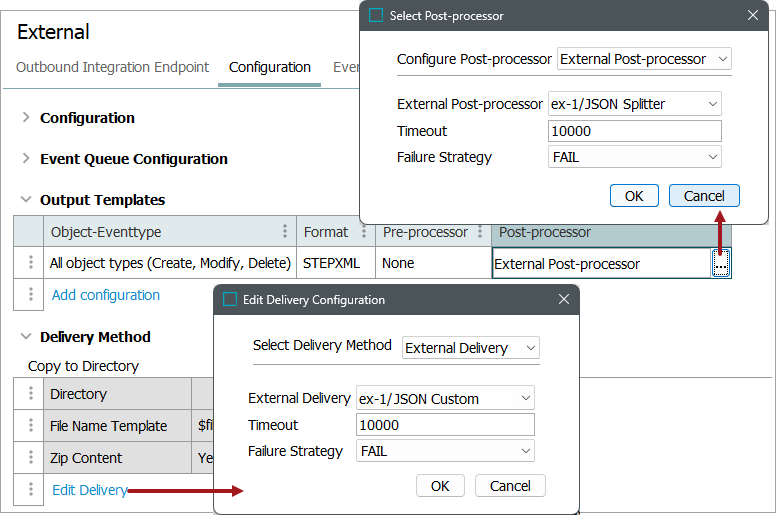Click Timeout field in Edit Delivery Configuration

pyautogui.click(x=445, y=425)
